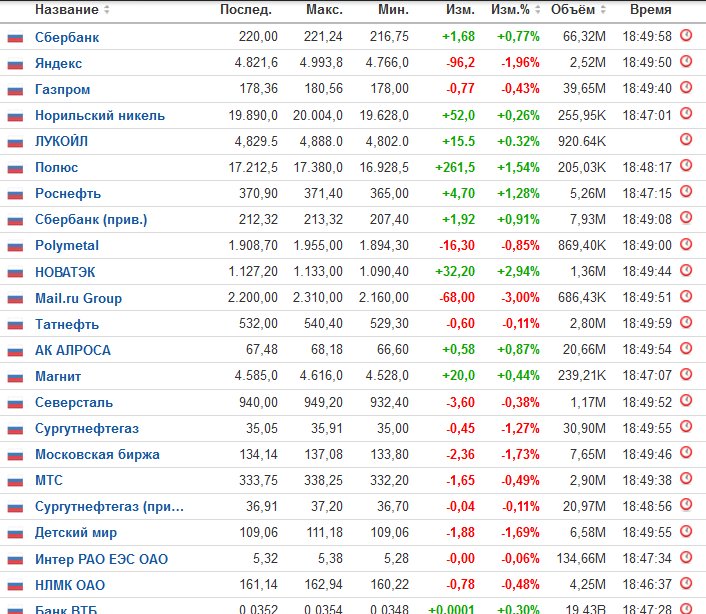Sort table by Название column arrows
This screenshot has height=614, width=706.
click(107, 9)
